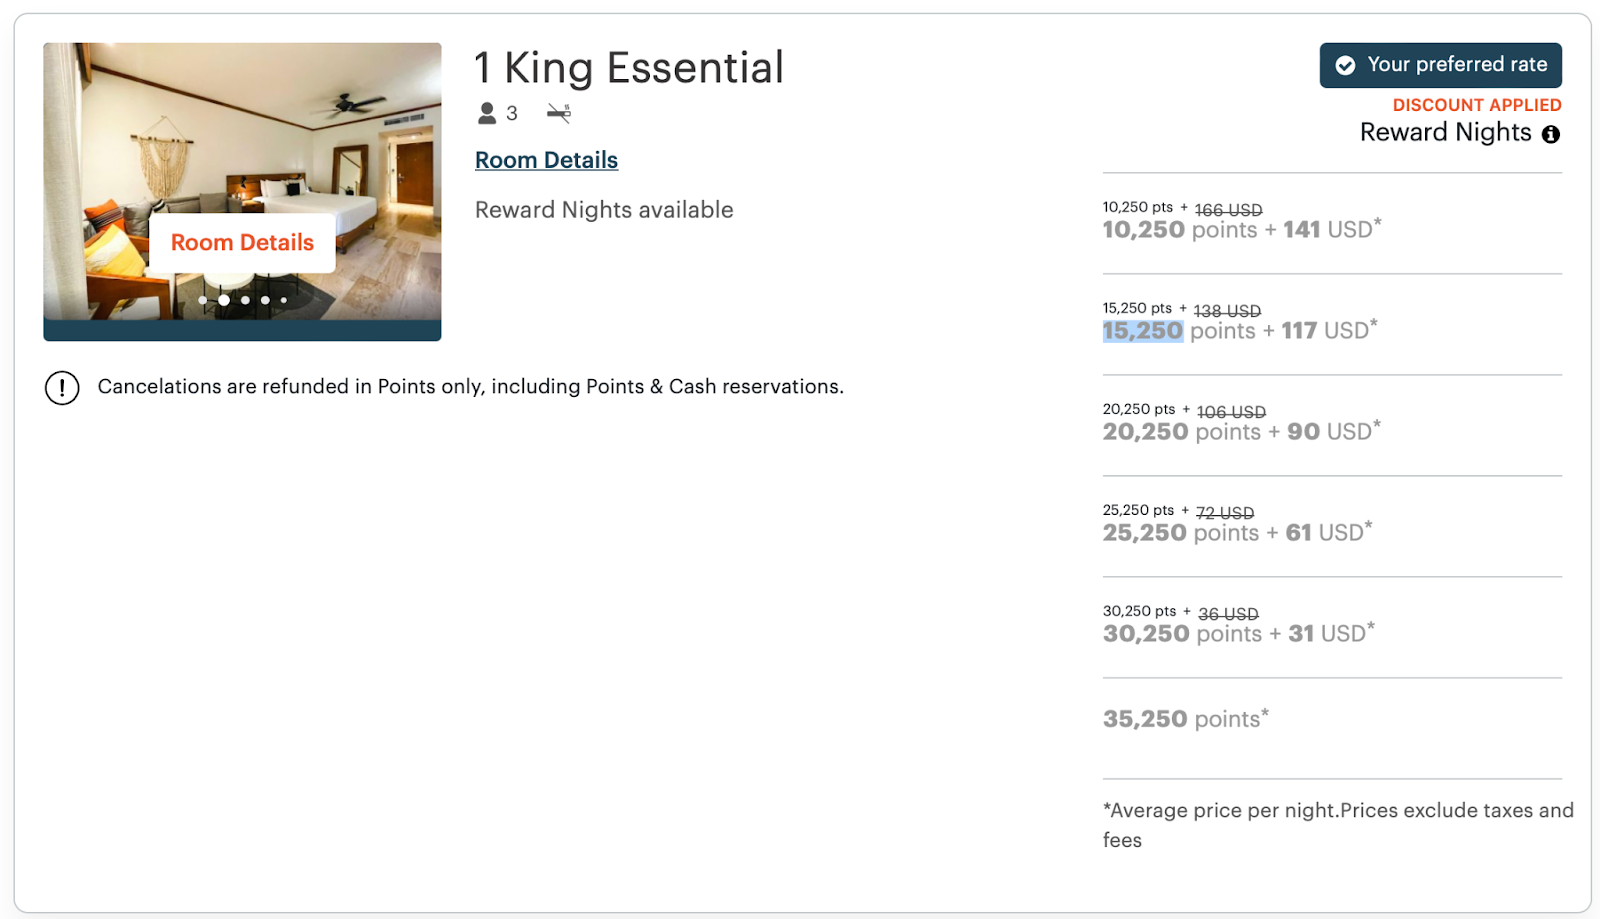
Task: Click the Your preferred rate button
Action: (1440, 65)
